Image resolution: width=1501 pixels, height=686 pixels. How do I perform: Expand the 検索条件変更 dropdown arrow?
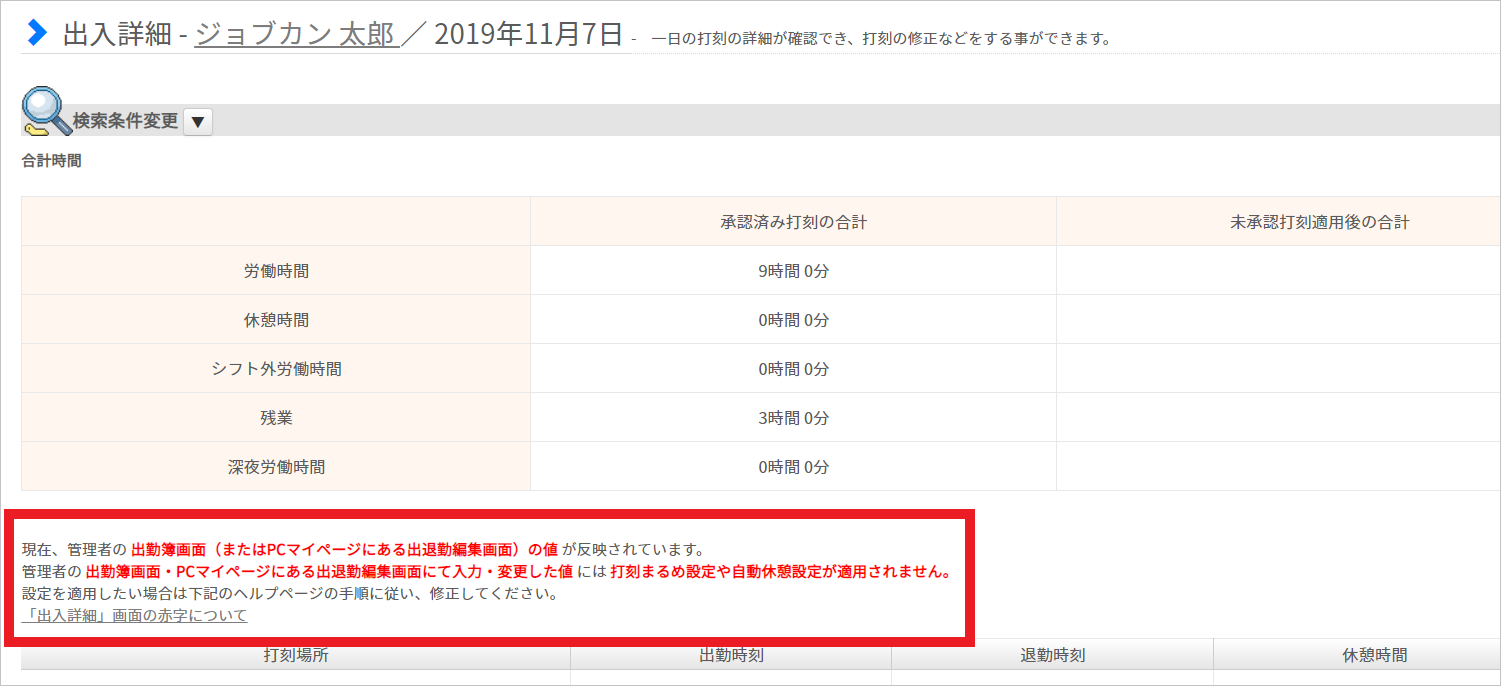point(197,122)
